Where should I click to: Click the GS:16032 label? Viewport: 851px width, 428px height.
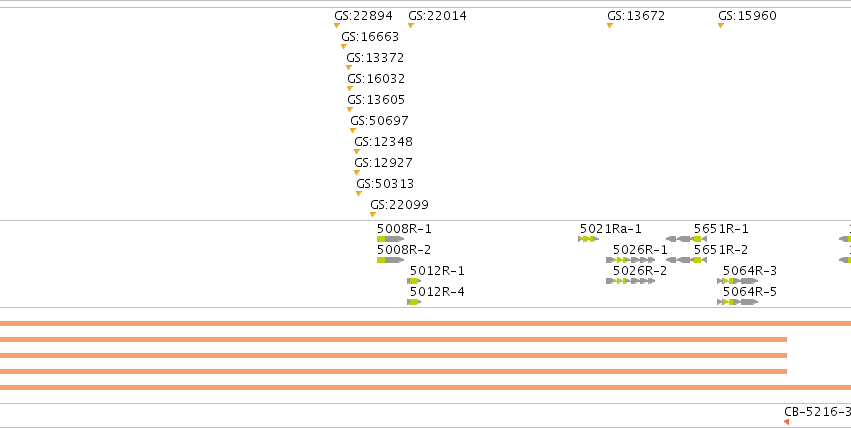click(376, 79)
